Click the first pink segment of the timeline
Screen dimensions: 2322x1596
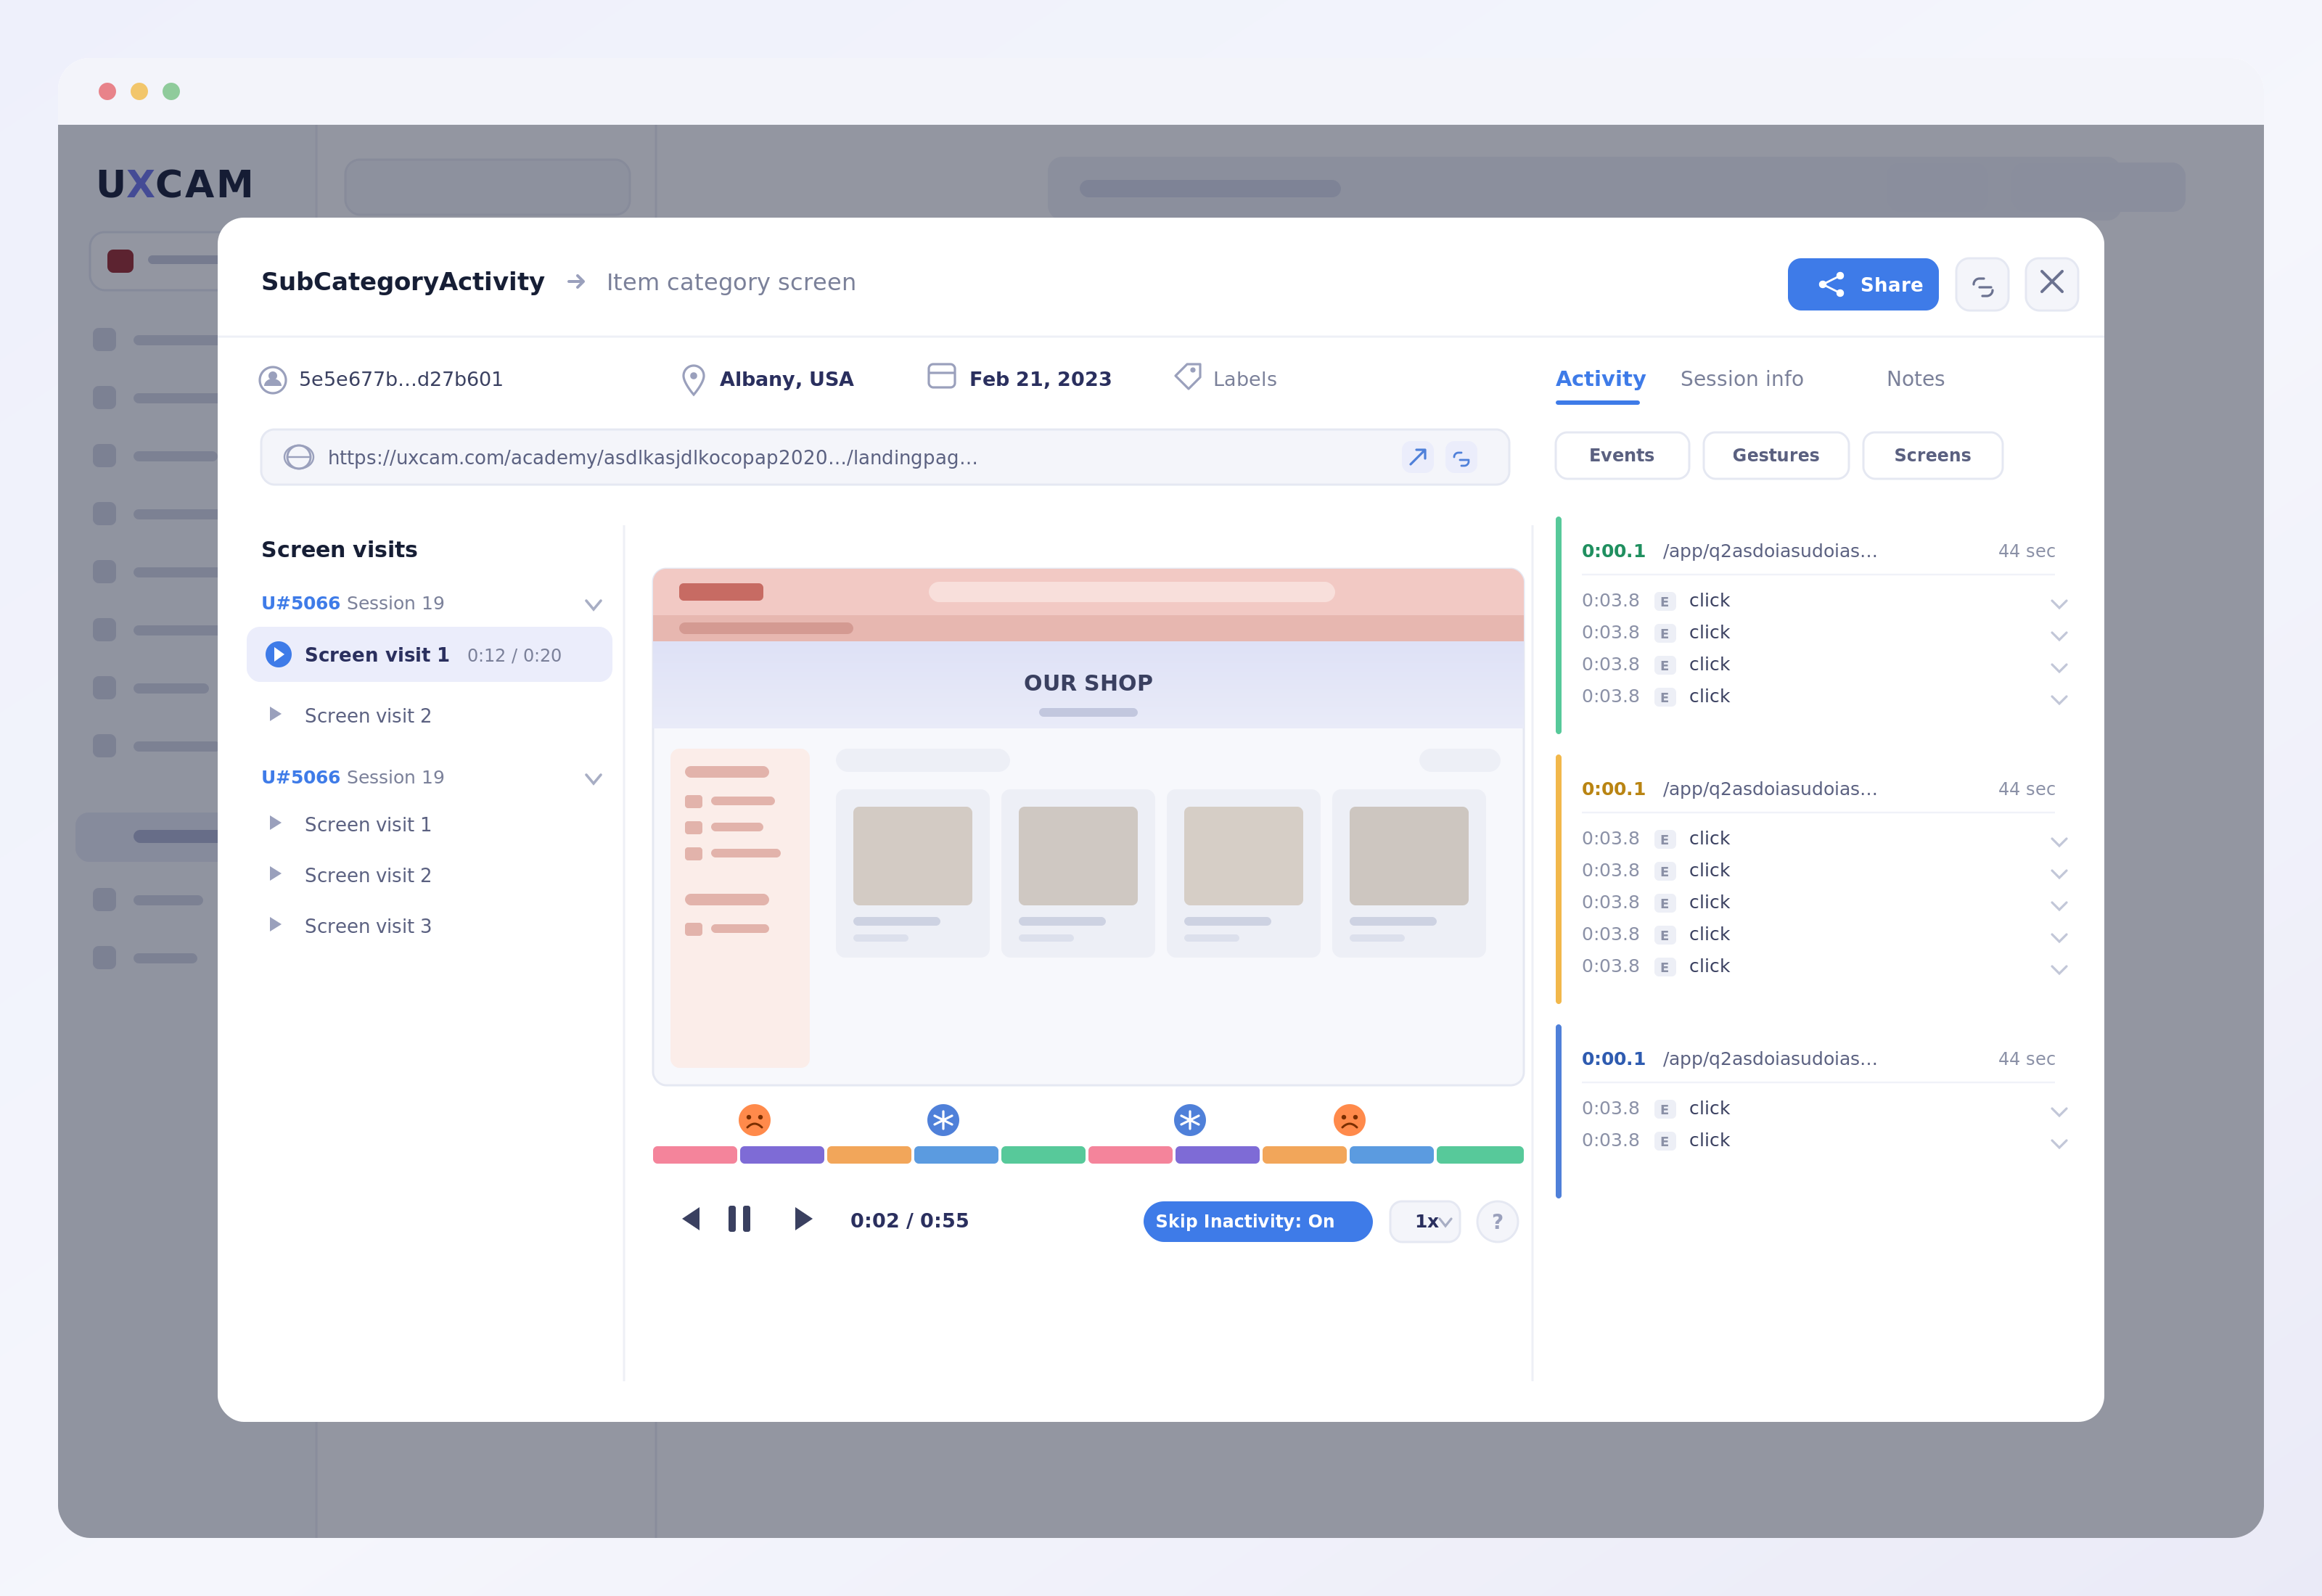pyautogui.click(x=694, y=1155)
